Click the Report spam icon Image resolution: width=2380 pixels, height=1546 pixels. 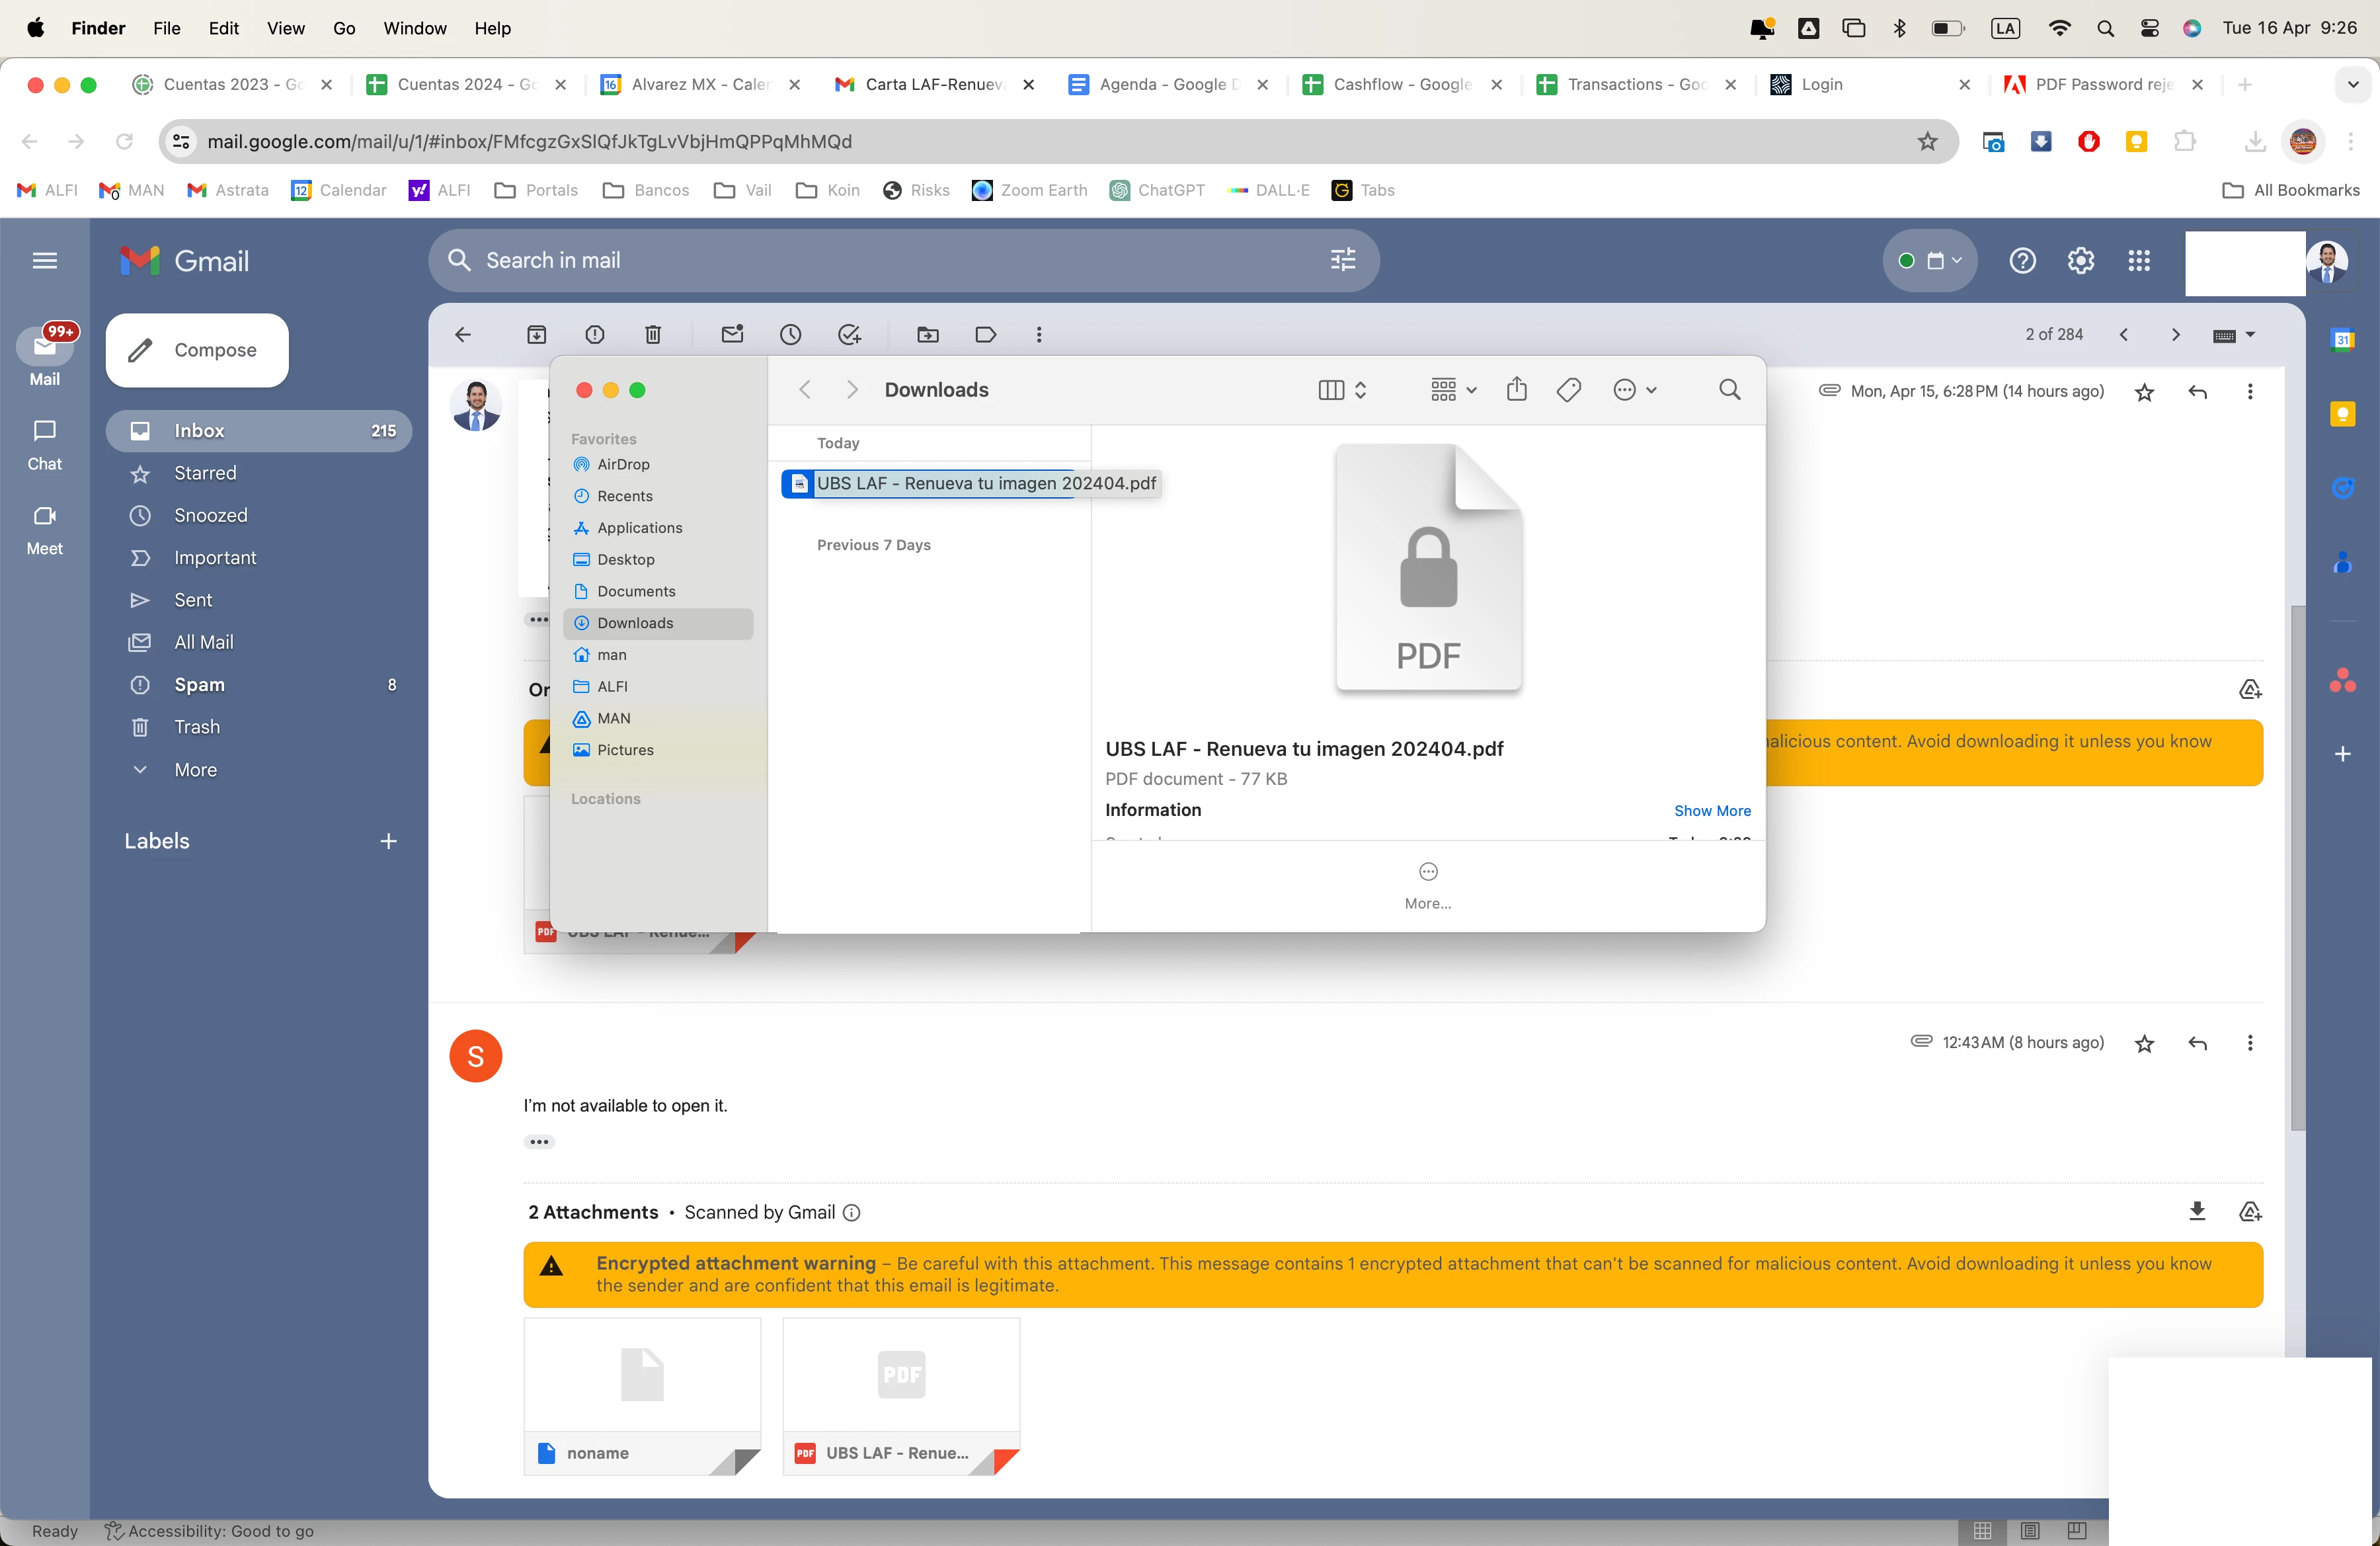594,335
